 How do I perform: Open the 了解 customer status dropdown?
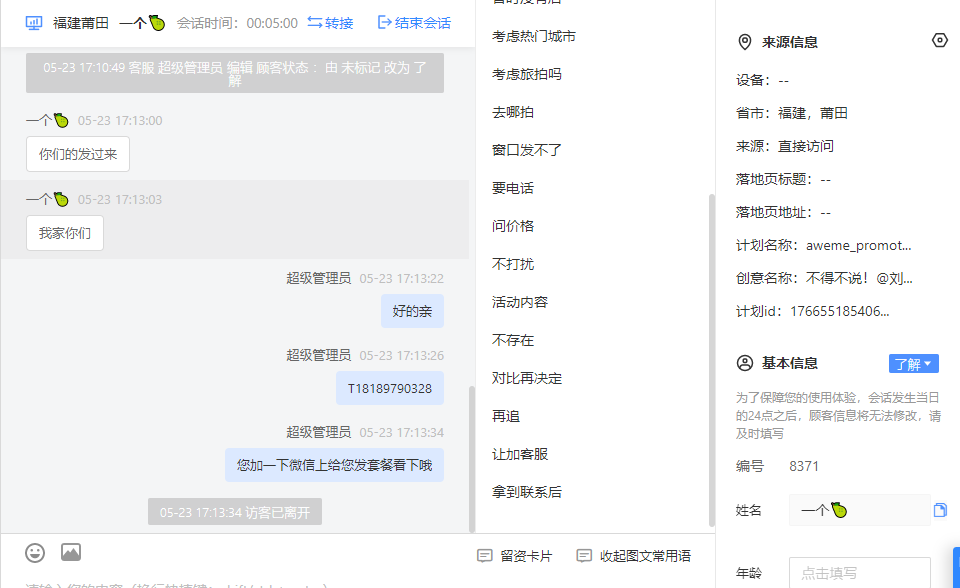click(913, 364)
